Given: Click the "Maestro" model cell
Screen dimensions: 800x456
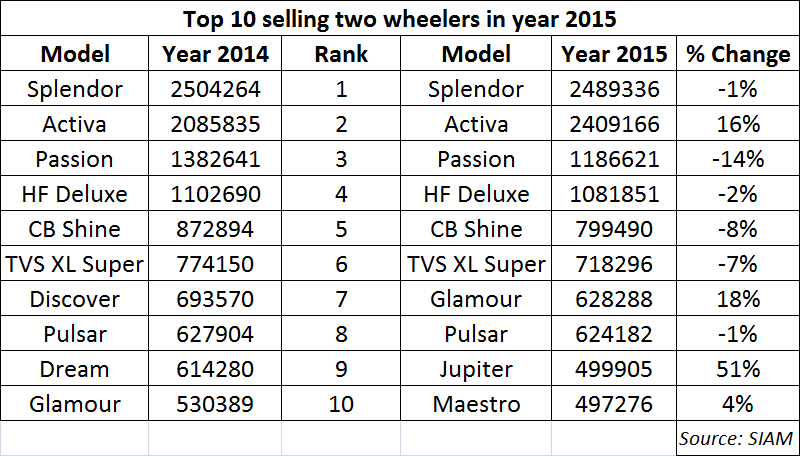Looking at the screenshot, I should (478, 404).
